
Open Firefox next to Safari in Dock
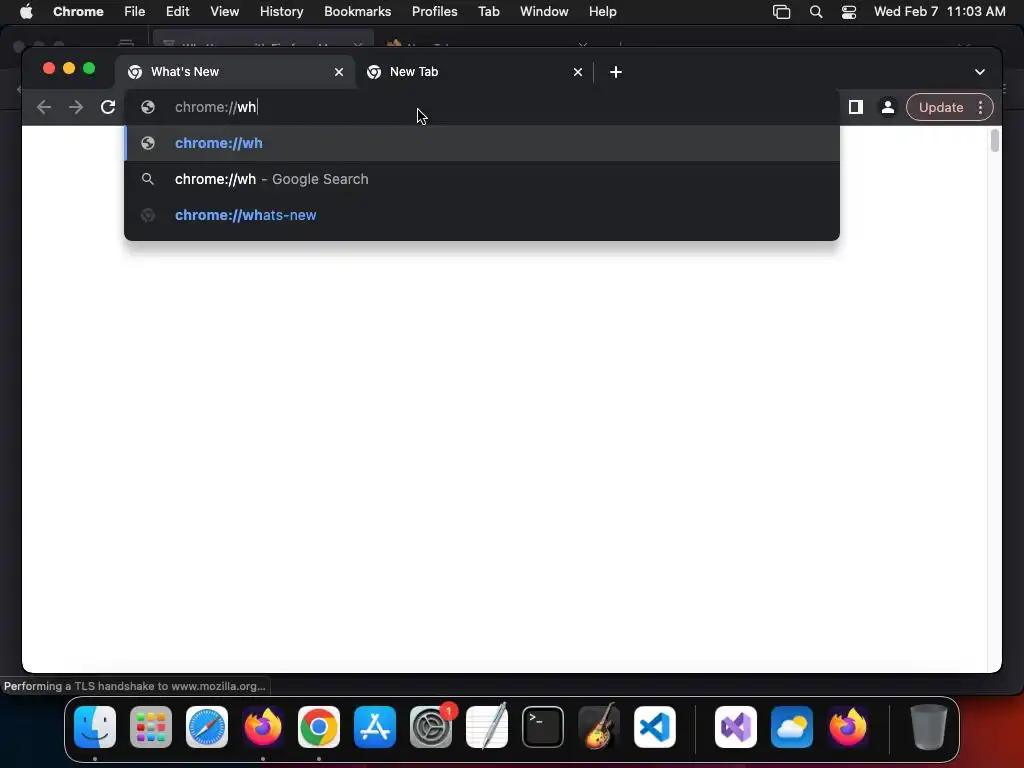pyautogui.click(x=263, y=727)
